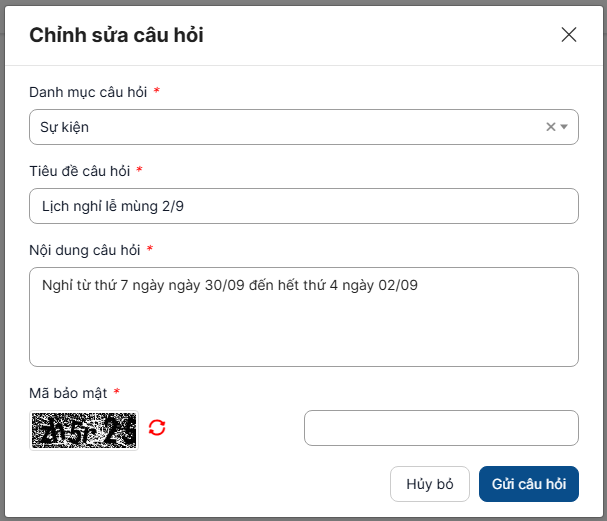This screenshot has height=521, width=607.
Task: Click the Mã bảo mật label
Action: coord(68,393)
